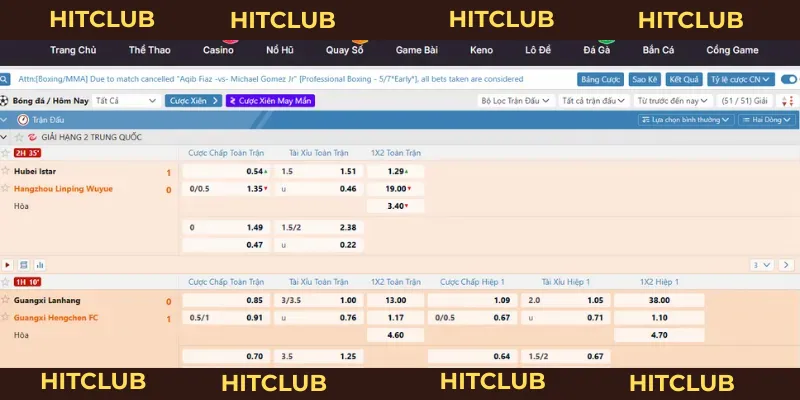This screenshot has width=800, height=400.
Task: Open the Tỷ lệ cược CN dropdown
Action: [741, 80]
